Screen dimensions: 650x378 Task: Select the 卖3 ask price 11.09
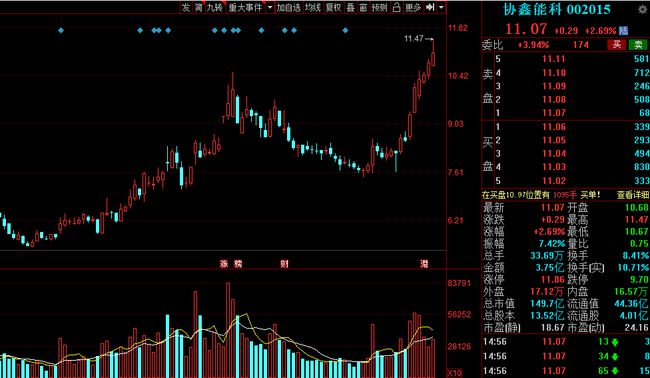(x=554, y=86)
